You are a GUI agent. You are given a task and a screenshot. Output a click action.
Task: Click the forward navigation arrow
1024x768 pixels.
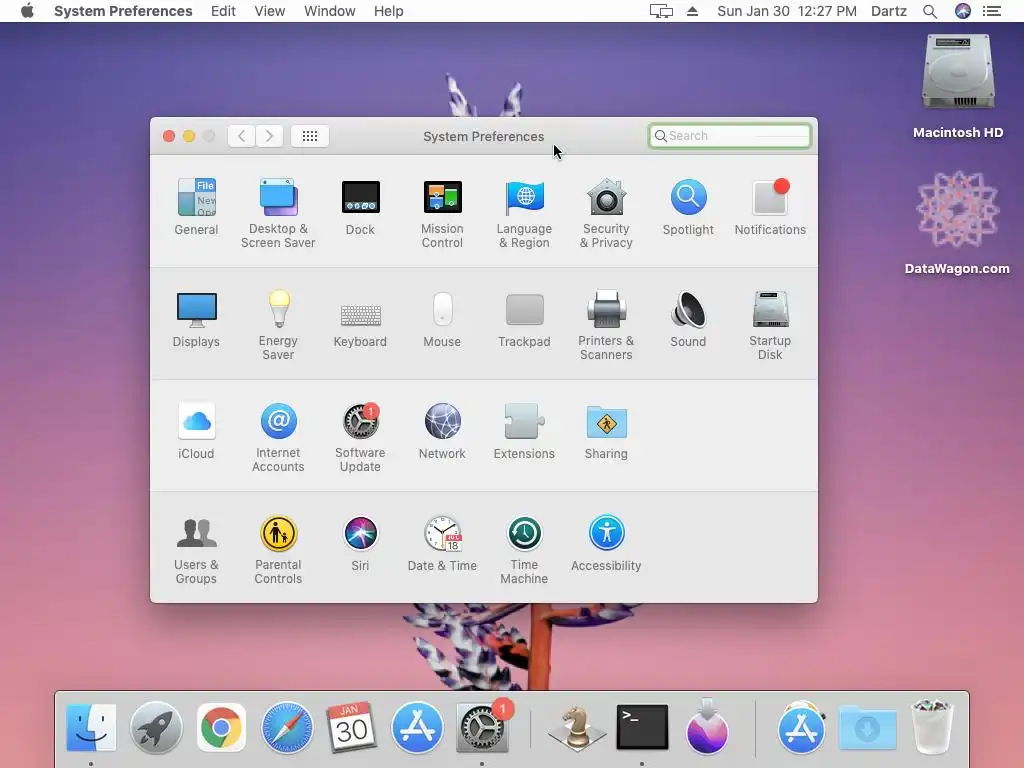[x=269, y=136]
